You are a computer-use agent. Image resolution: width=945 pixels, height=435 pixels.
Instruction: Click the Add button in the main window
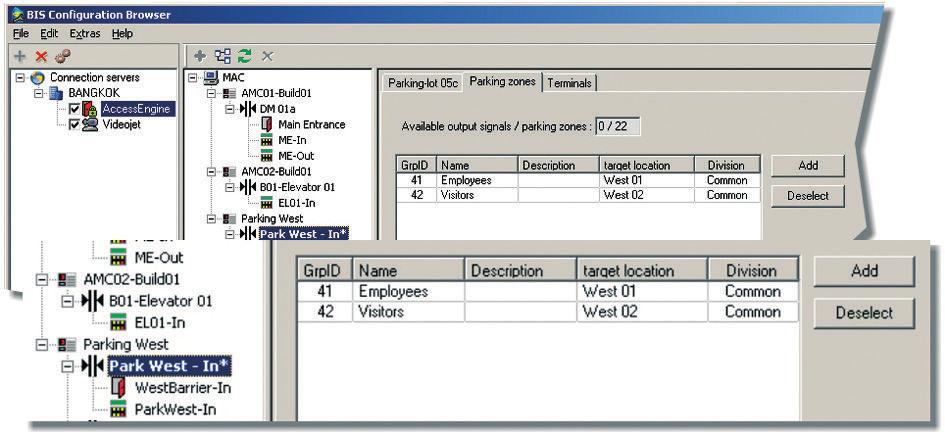point(808,165)
